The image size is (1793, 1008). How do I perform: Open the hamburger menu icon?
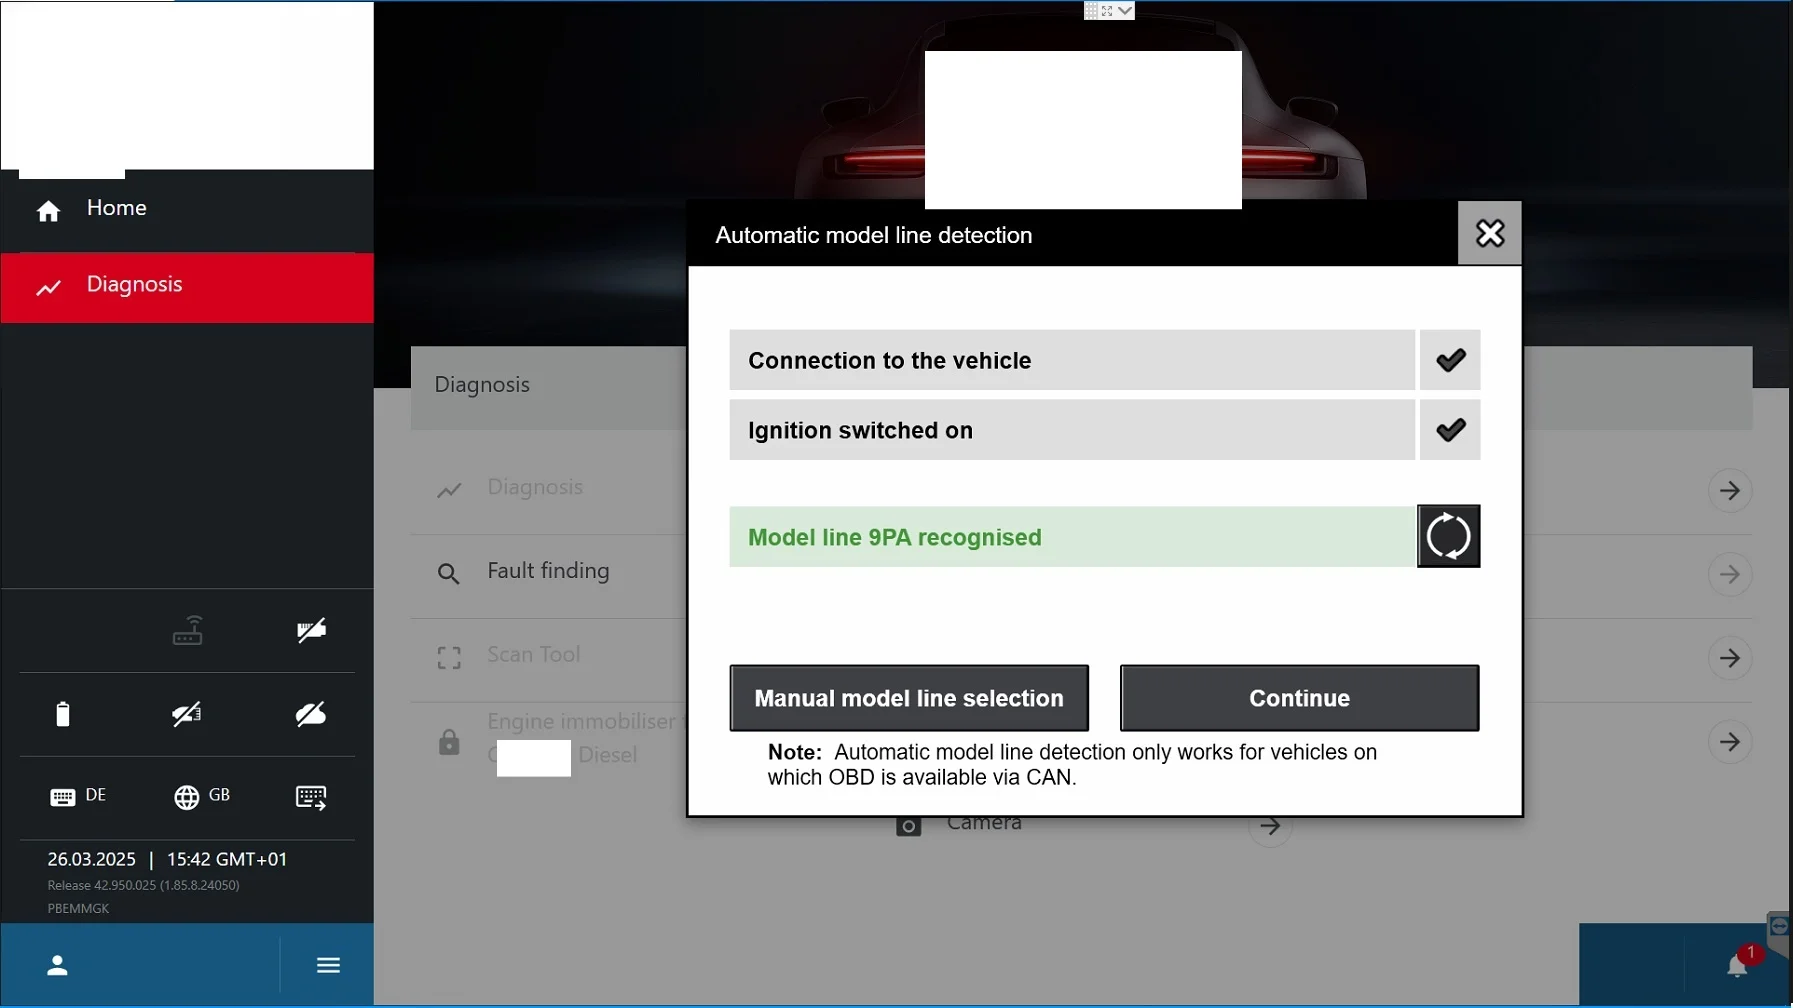point(328,965)
